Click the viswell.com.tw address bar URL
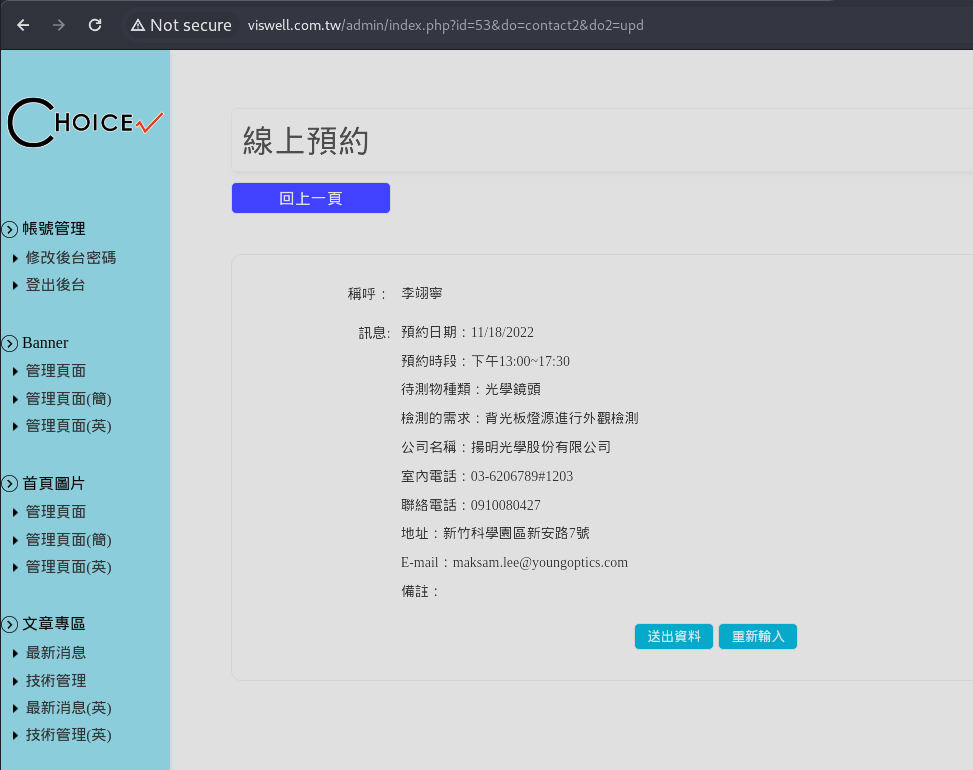The image size is (973, 770). 445,25
